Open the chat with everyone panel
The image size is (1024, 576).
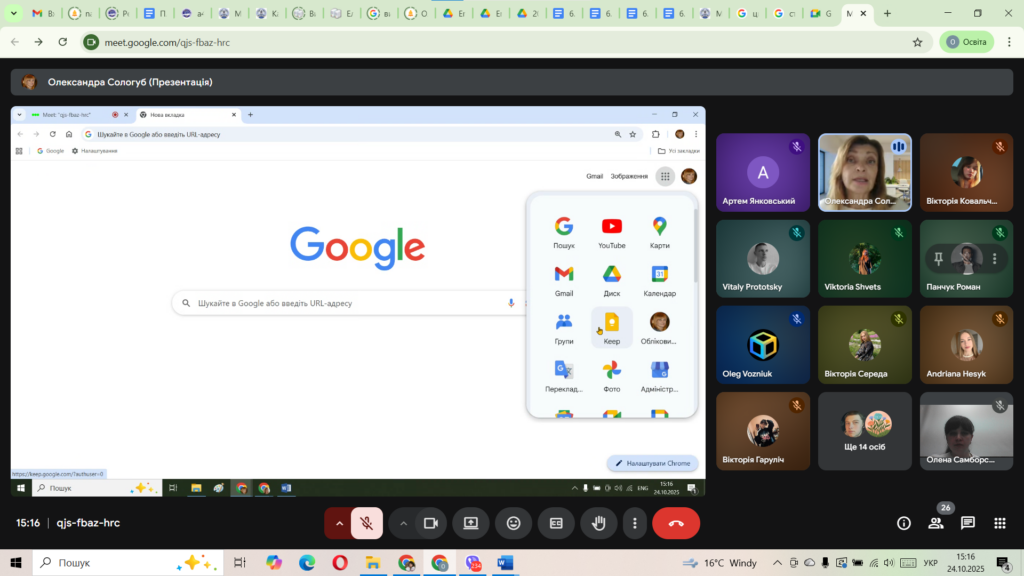coord(968,523)
